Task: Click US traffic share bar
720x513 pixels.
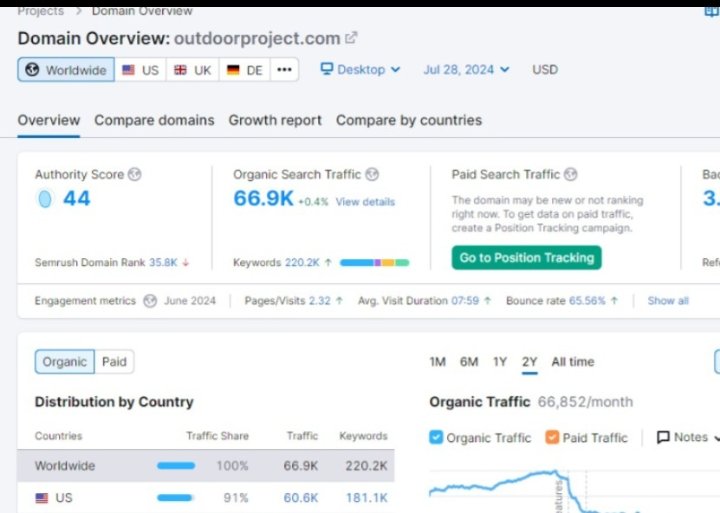Action: pyautogui.click(x=174, y=498)
